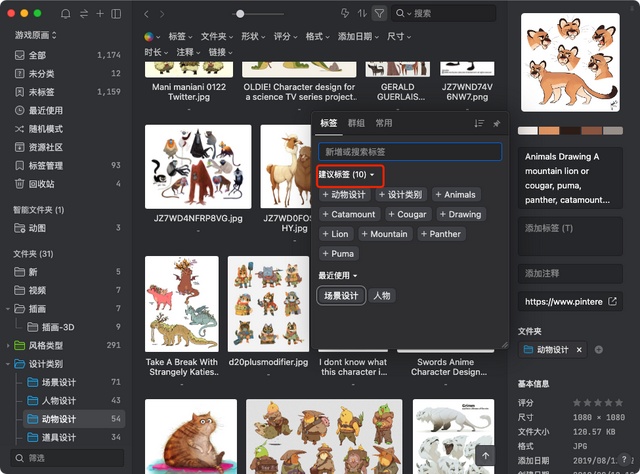This screenshot has width=640, height=474.
Task: Set rating with the fifth star
Action: point(619,403)
